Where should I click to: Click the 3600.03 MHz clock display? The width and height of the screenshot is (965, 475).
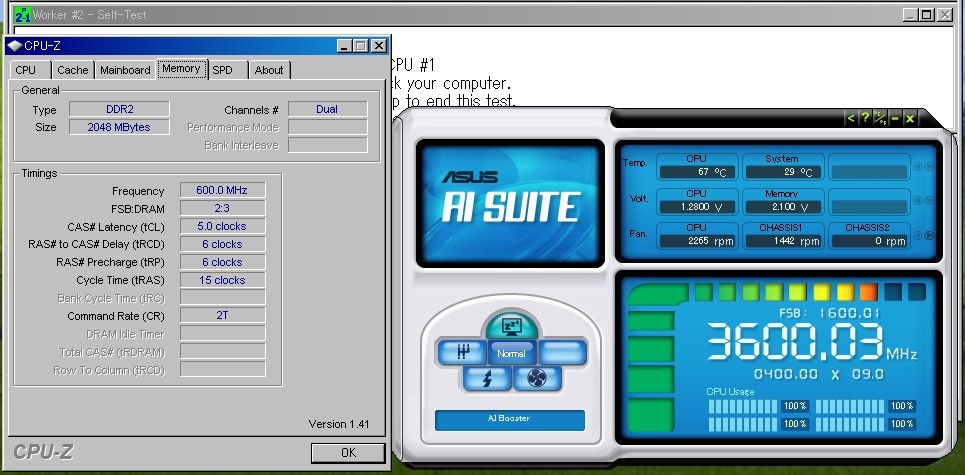pyautogui.click(x=811, y=343)
